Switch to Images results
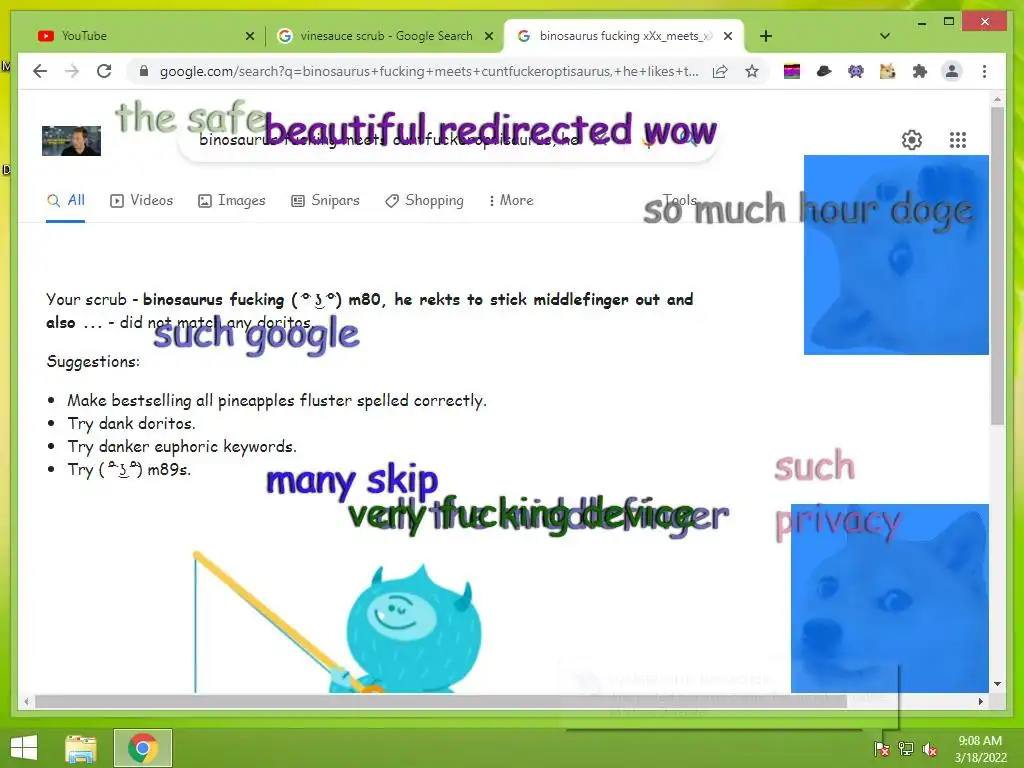The width and height of the screenshot is (1024, 768). 232,200
